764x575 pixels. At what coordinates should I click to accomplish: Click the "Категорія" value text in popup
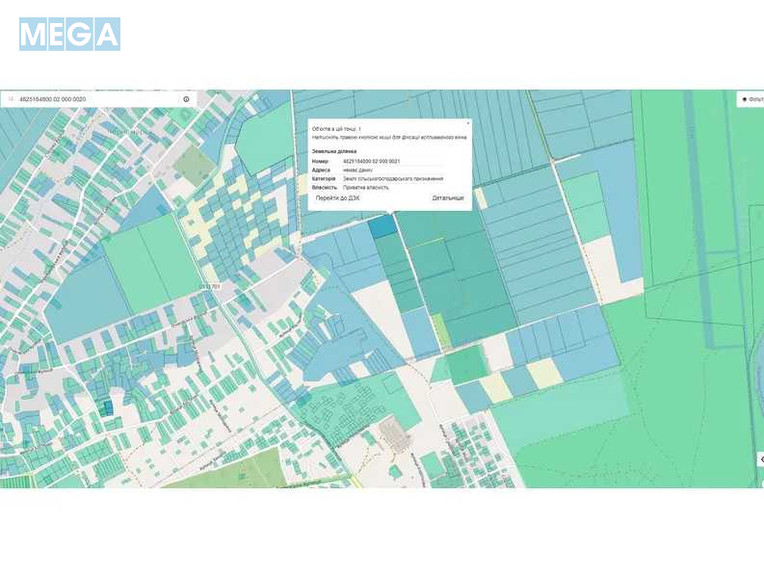(x=392, y=178)
